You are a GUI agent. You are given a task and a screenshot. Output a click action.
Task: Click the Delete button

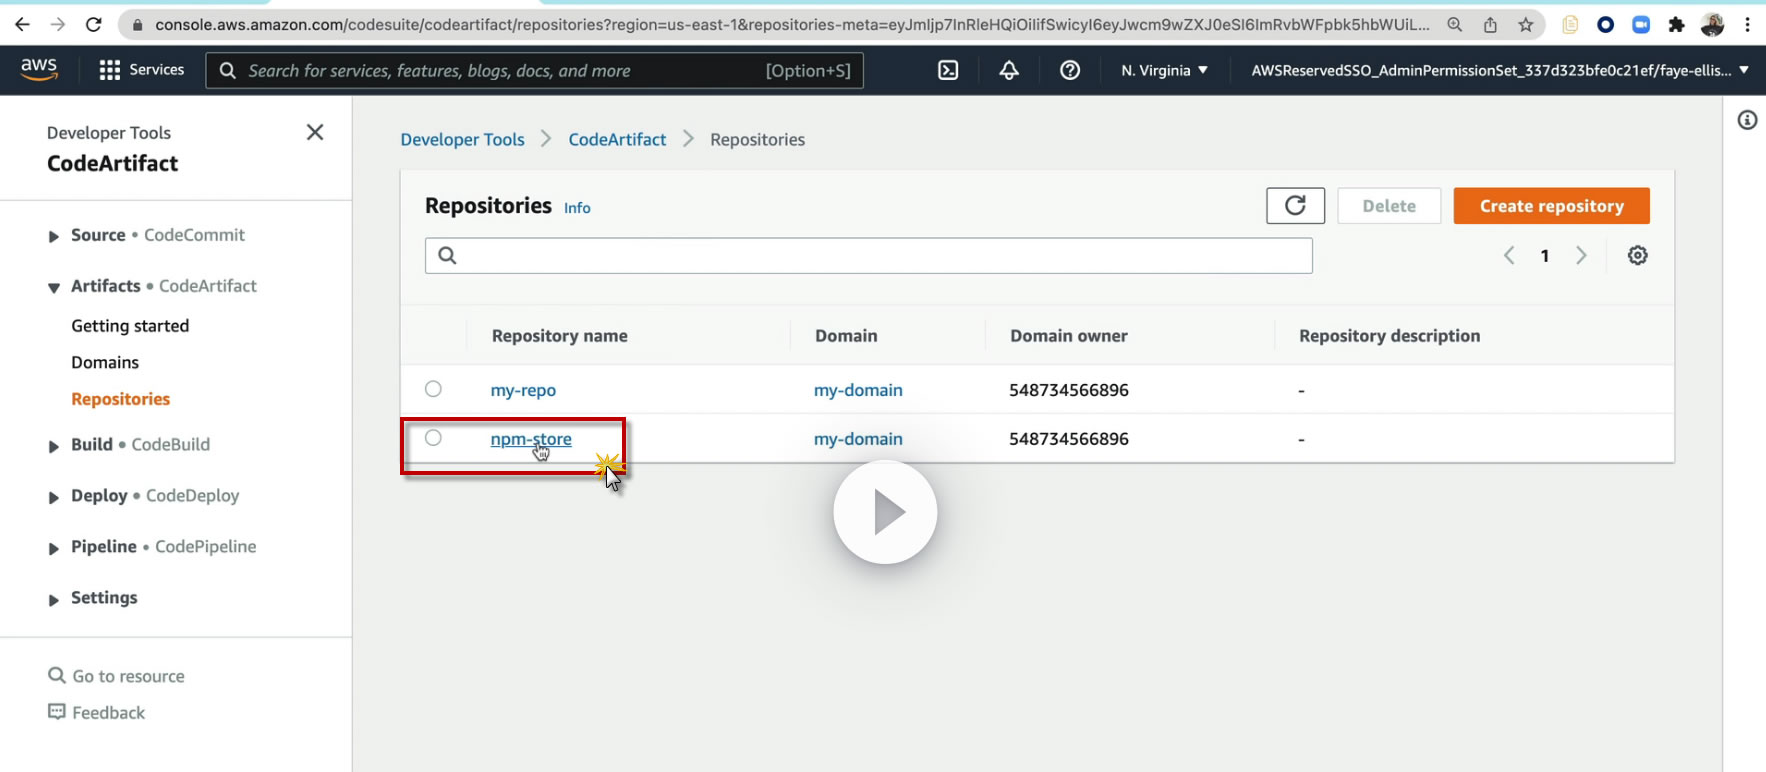1389,206
